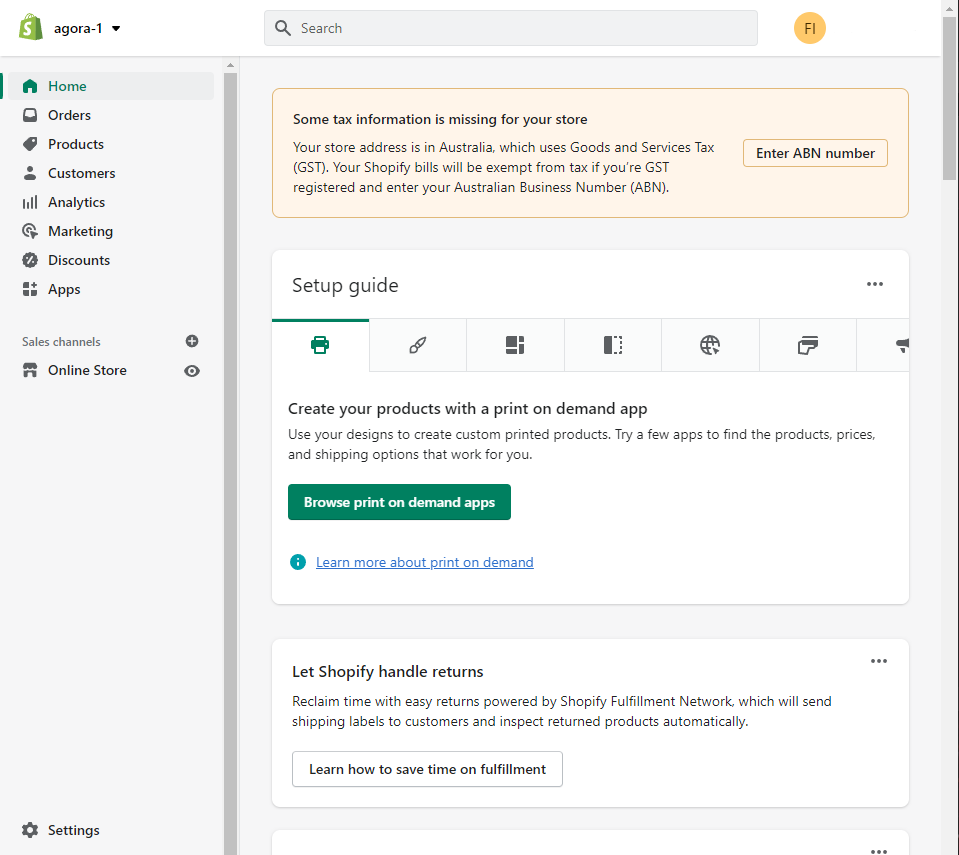Select the globe domain setup tab icon
Image resolution: width=959 pixels, height=855 pixels.
point(709,345)
